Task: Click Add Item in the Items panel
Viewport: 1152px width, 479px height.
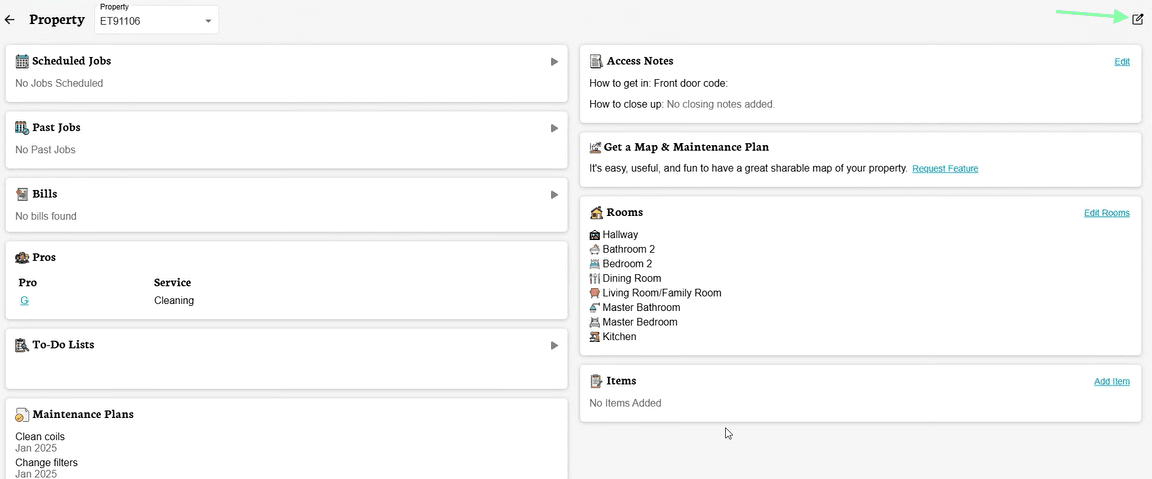Action: coord(1111,382)
